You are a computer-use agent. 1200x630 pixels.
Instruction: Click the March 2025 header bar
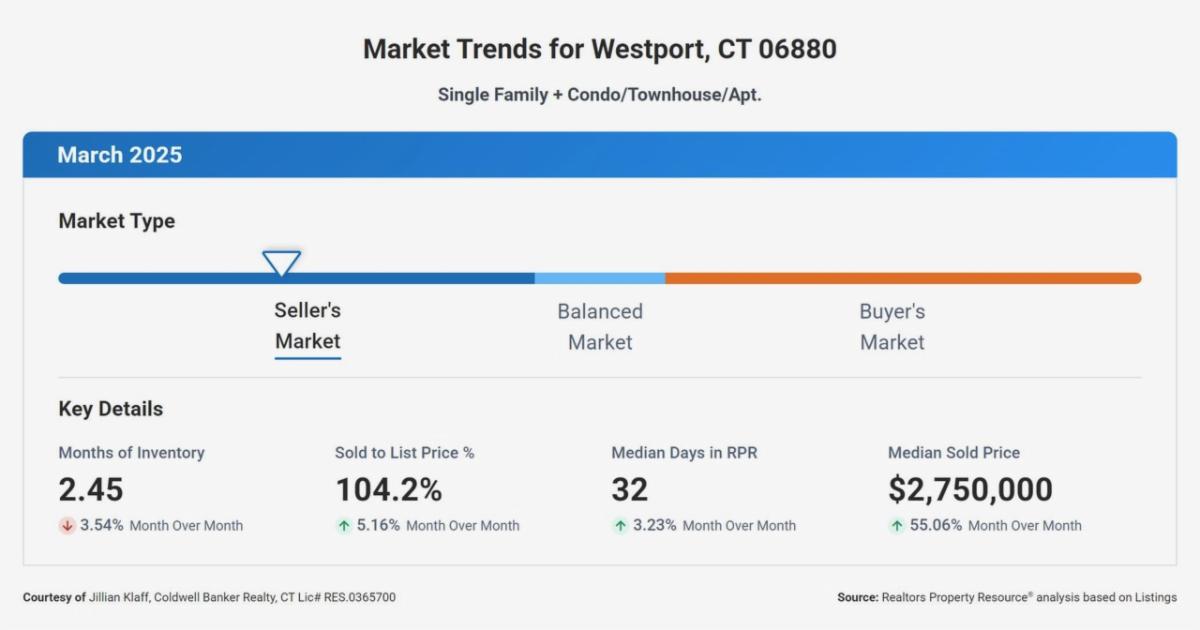pos(600,155)
